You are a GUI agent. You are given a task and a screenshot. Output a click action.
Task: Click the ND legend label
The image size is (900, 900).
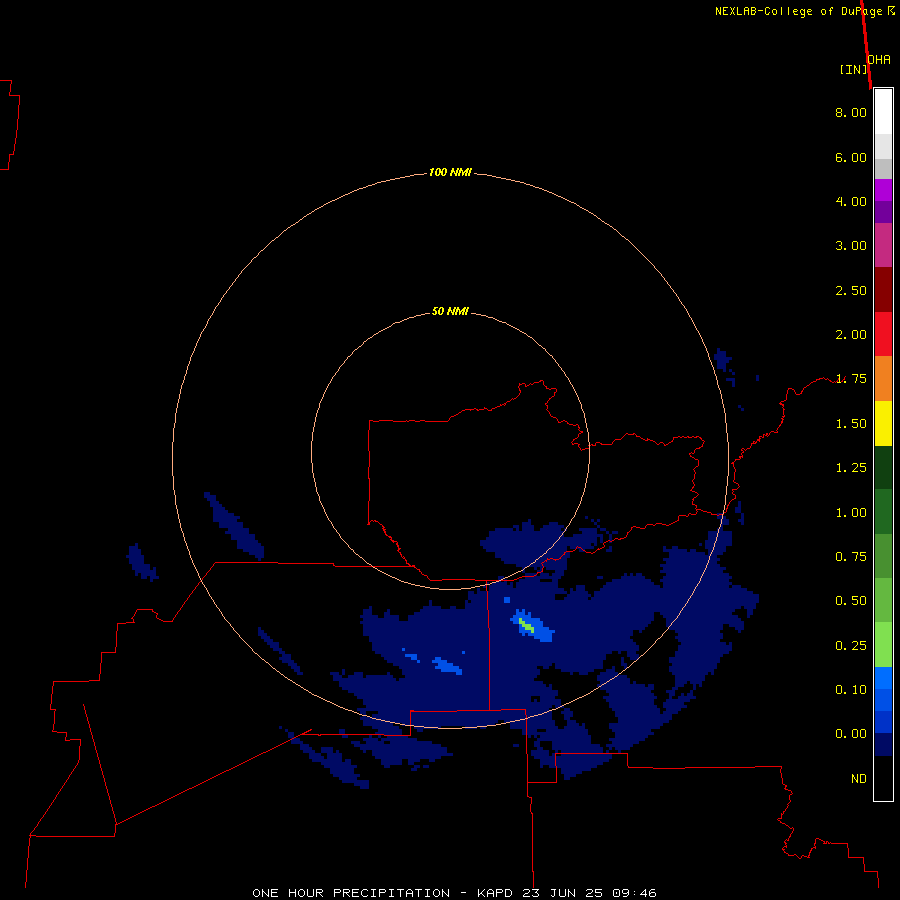[x=859, y=779]
